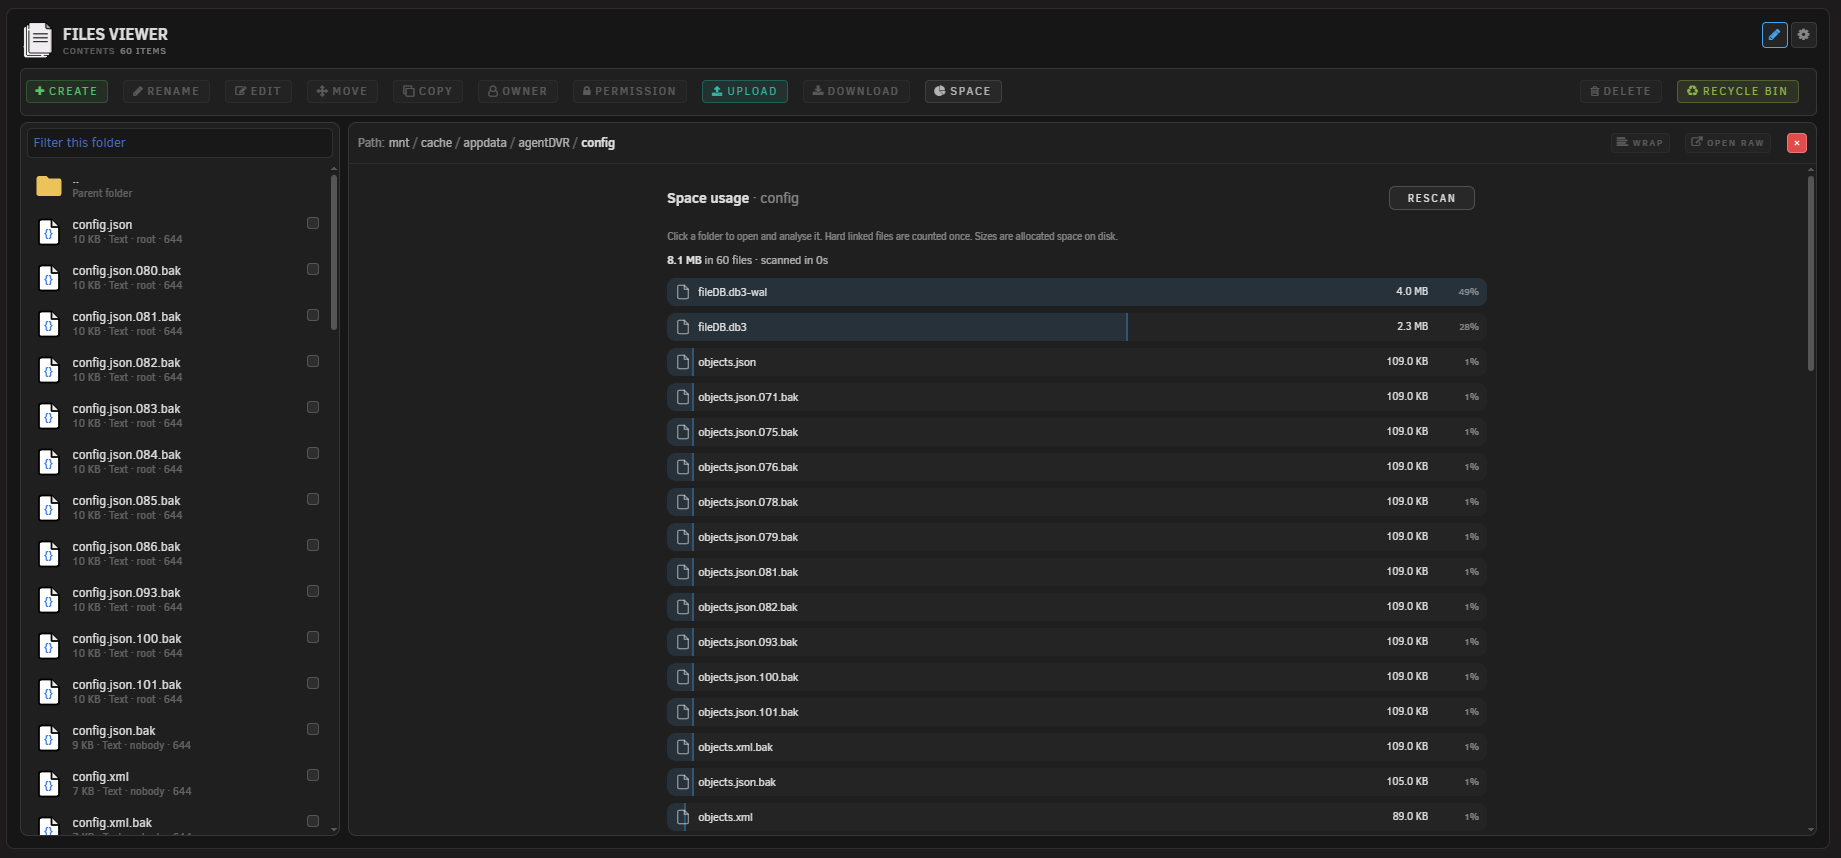This screenshot has width=1841, height=858.
Task: Select the config.json.086.bak file name
Action: coord(127,547)
